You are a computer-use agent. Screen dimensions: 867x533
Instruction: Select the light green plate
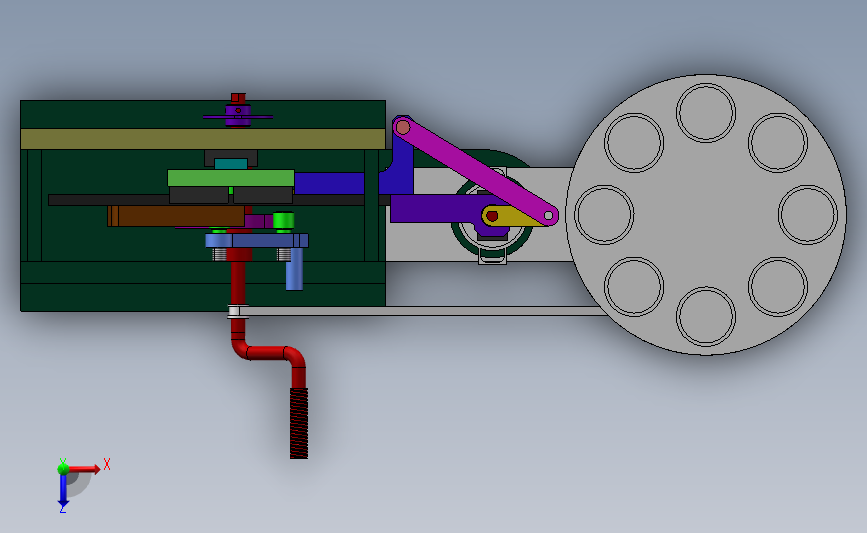[x=231, y=178]
